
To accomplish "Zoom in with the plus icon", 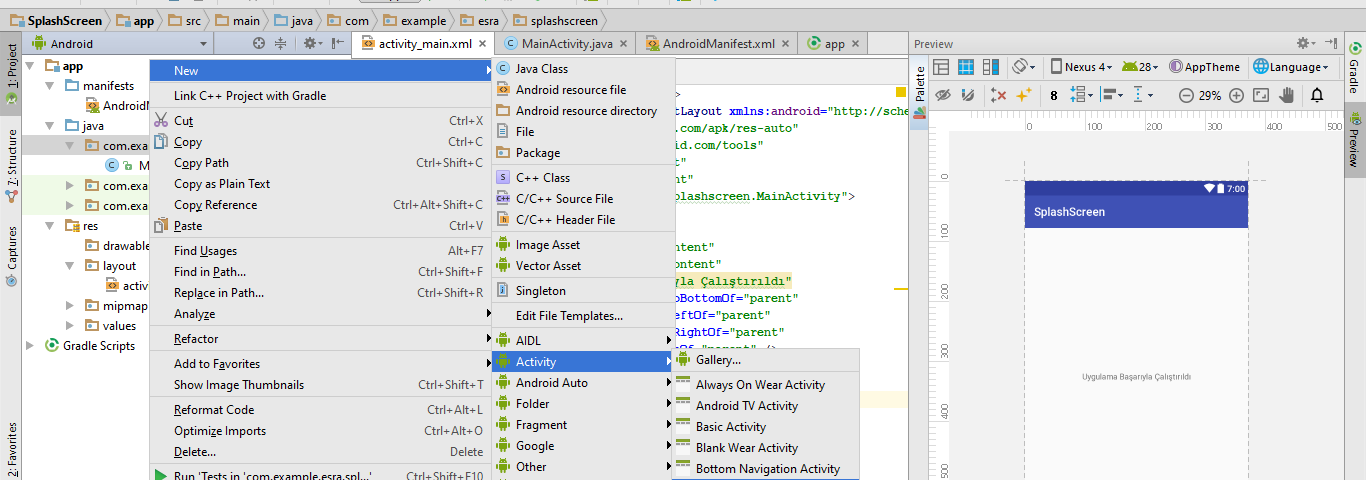I will point(1236,95).
